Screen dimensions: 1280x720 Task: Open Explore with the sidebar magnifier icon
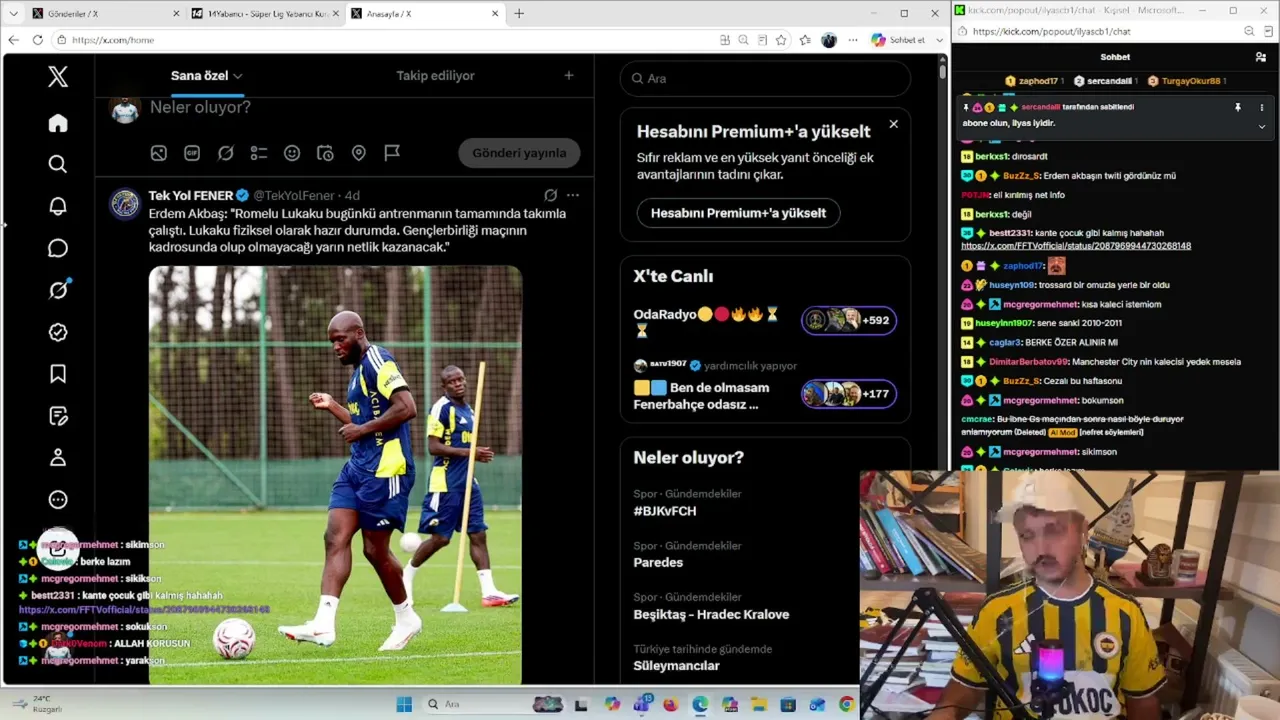click(x=58, y=164)
